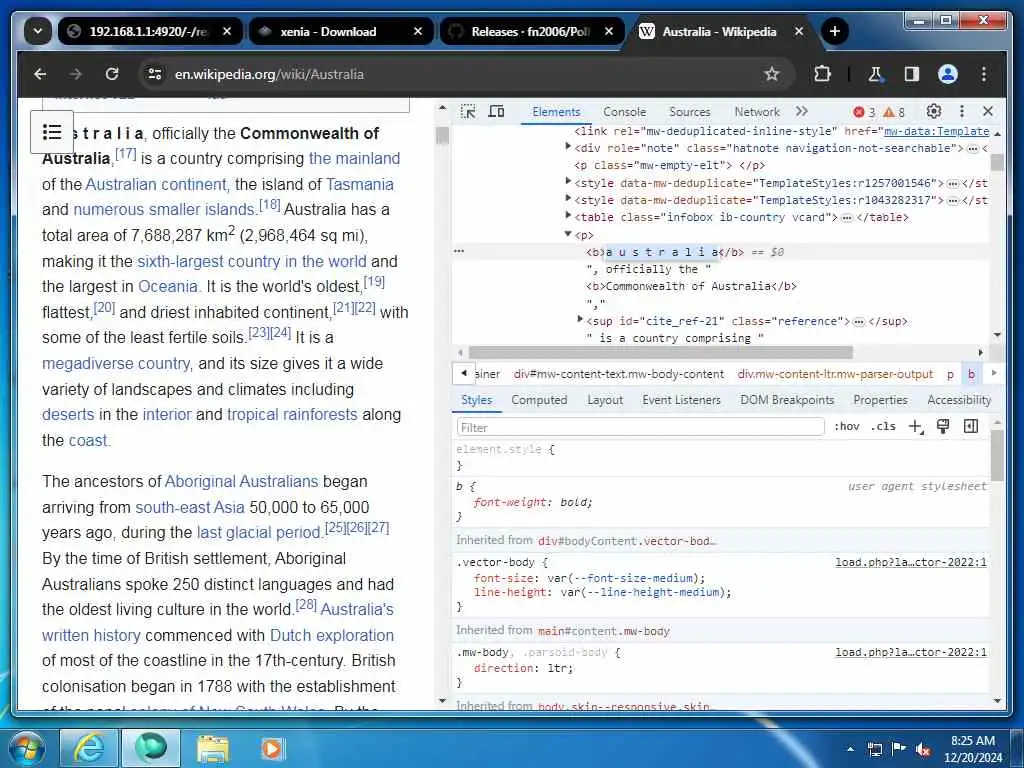Open the Sources panel

690,112
